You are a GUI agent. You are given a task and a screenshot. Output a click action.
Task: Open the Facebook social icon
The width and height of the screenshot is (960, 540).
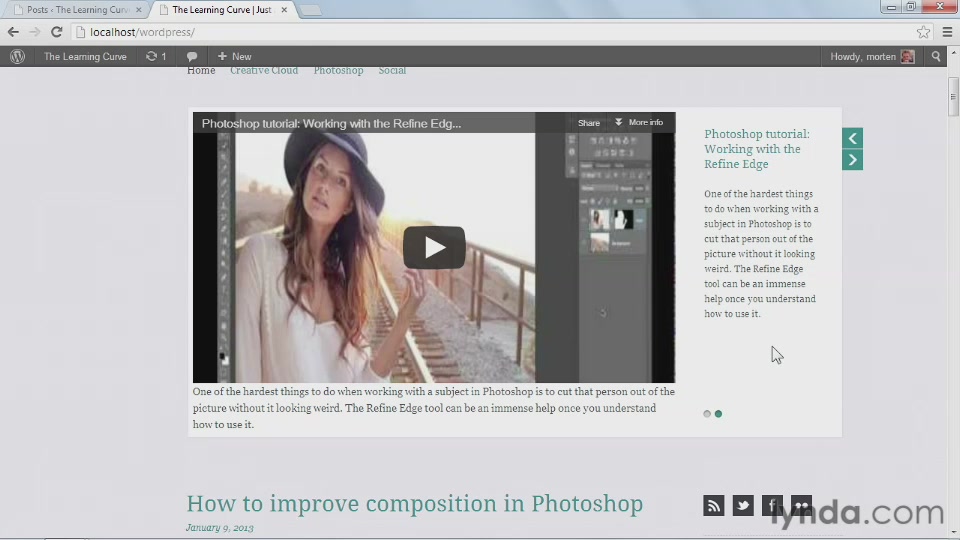coord(772,506)
